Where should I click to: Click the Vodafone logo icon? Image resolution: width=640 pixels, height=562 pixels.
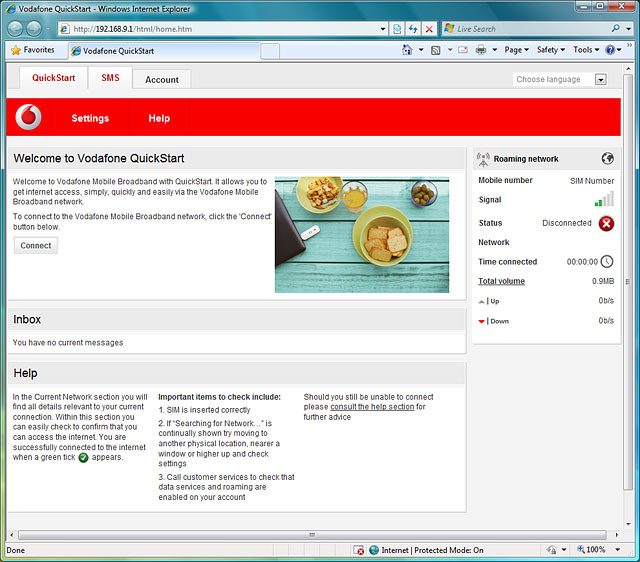(28, 117)
